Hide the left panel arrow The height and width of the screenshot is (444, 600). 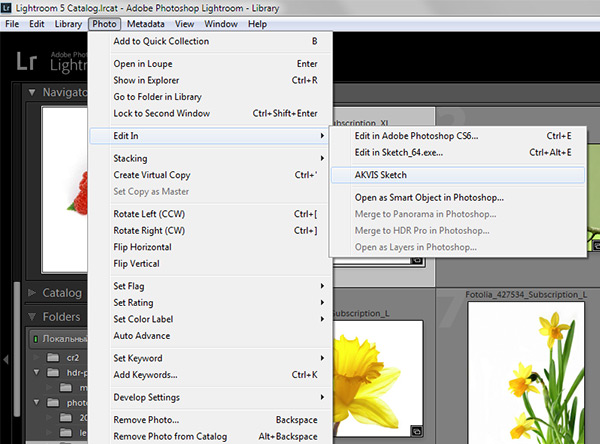pos(5,359)
